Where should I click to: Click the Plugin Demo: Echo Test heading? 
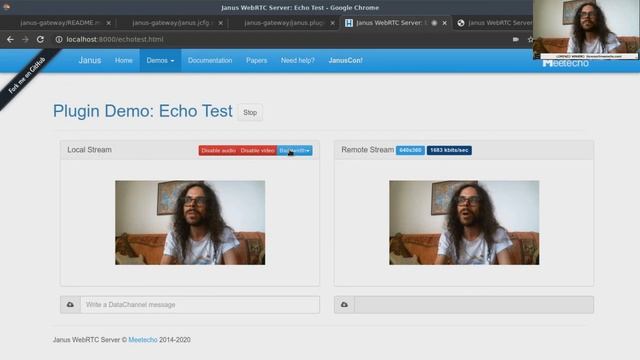click(142, 111)
